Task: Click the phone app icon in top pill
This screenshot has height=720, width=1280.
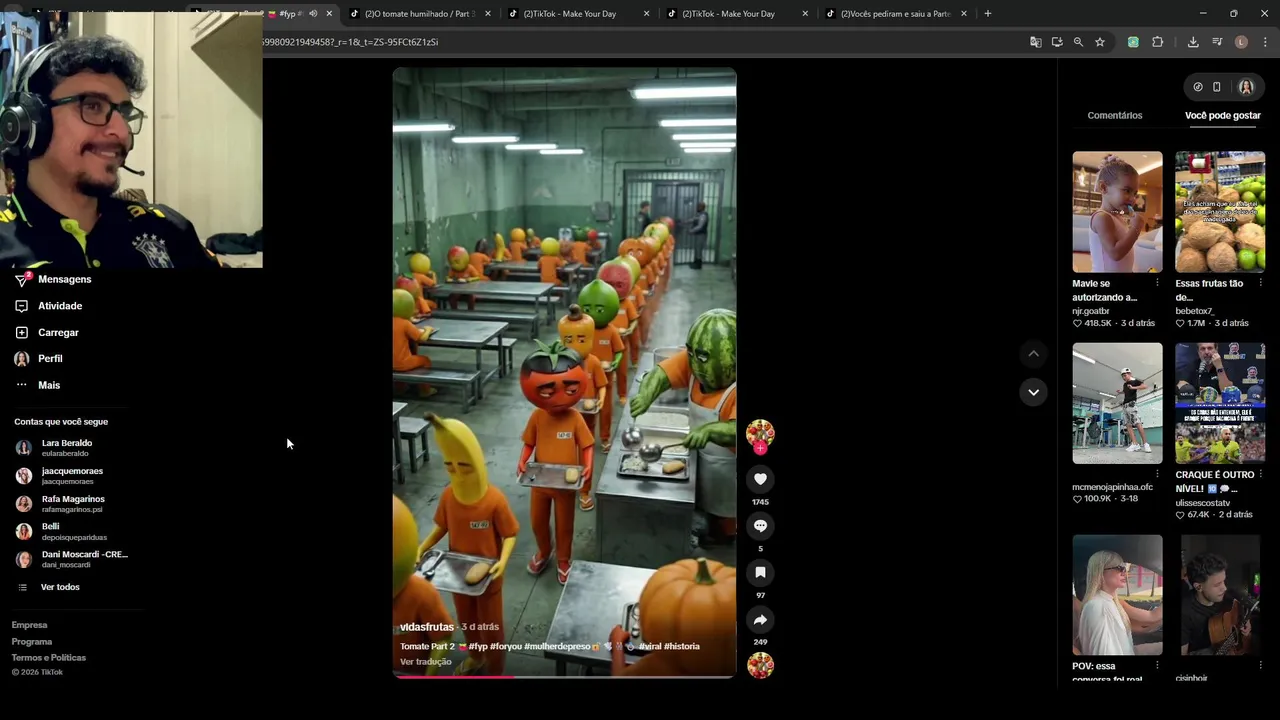Action: coord(1217,87)
